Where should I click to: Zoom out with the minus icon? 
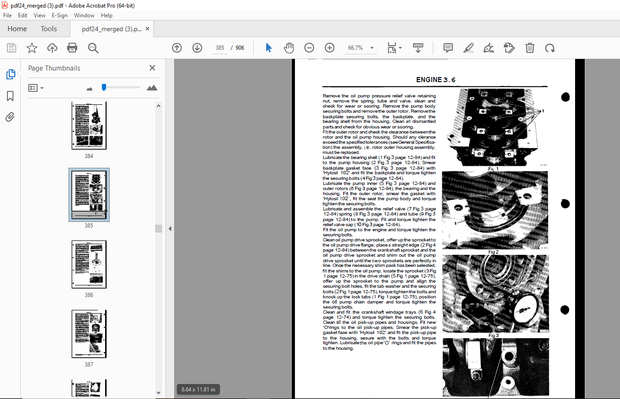click(309, 48)
